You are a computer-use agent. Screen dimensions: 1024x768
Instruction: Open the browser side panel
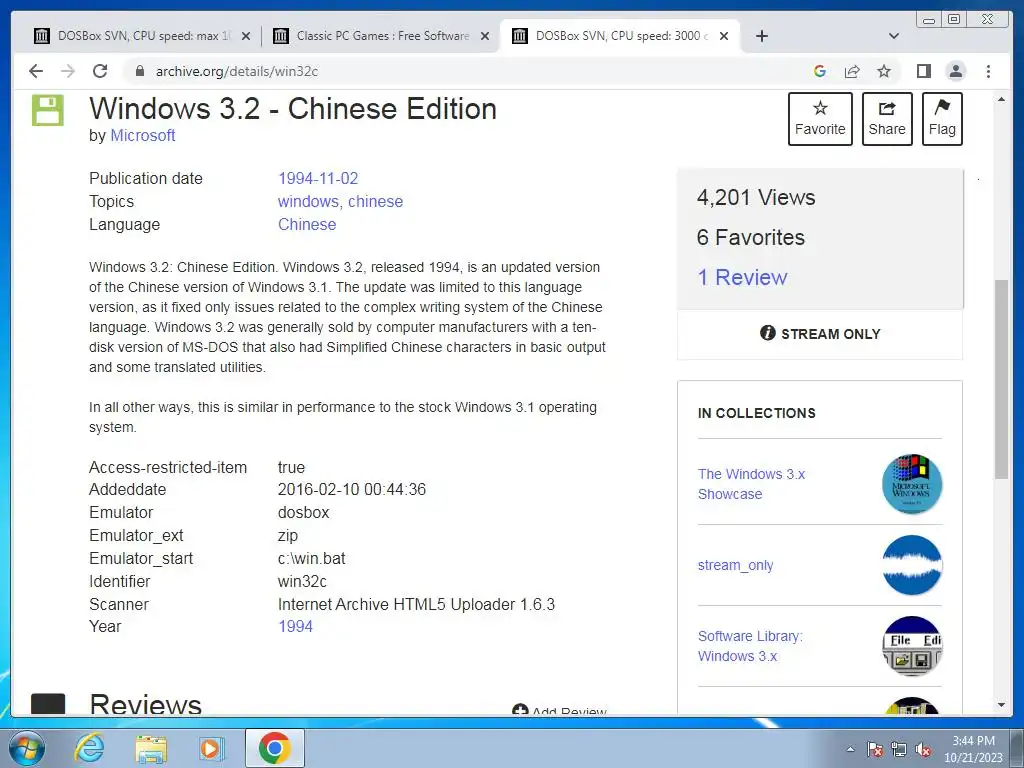pyautogui.click(x=923, y=71)
